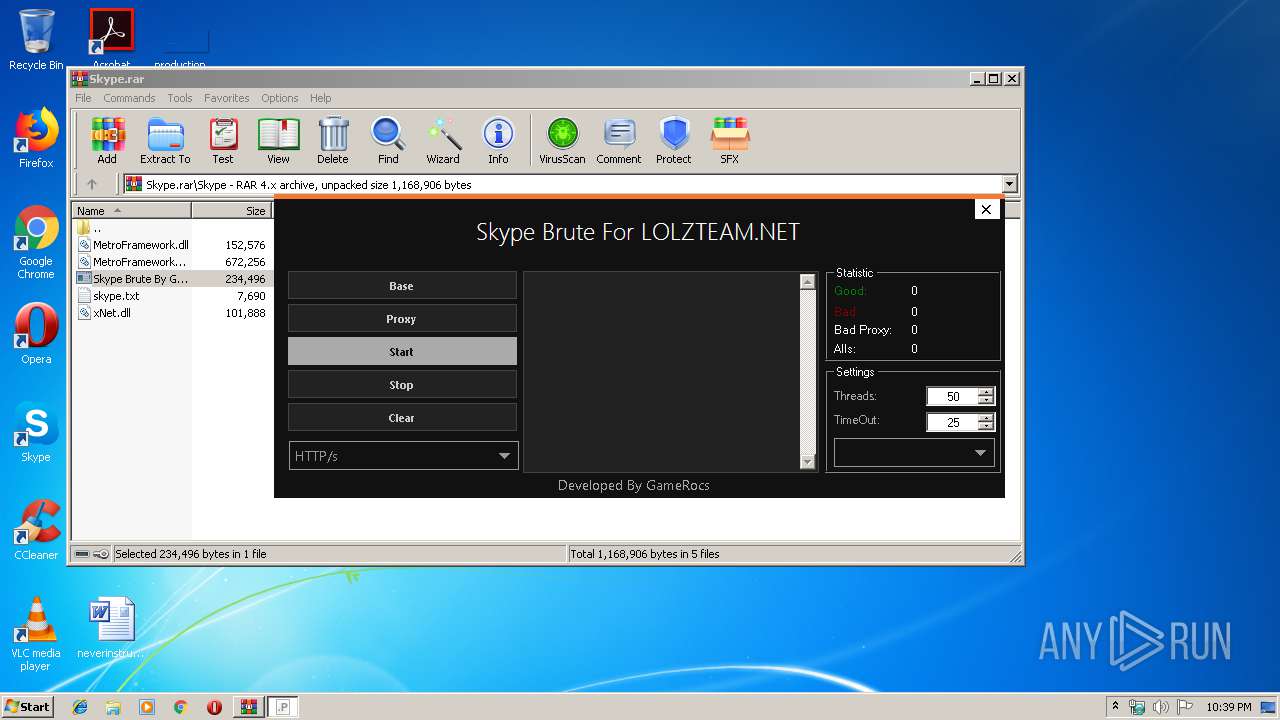Image resolution: width=1280 pixels, height=720 pixels.
Task: Decrease the Threads value spinner
Action: click(986, 400)
